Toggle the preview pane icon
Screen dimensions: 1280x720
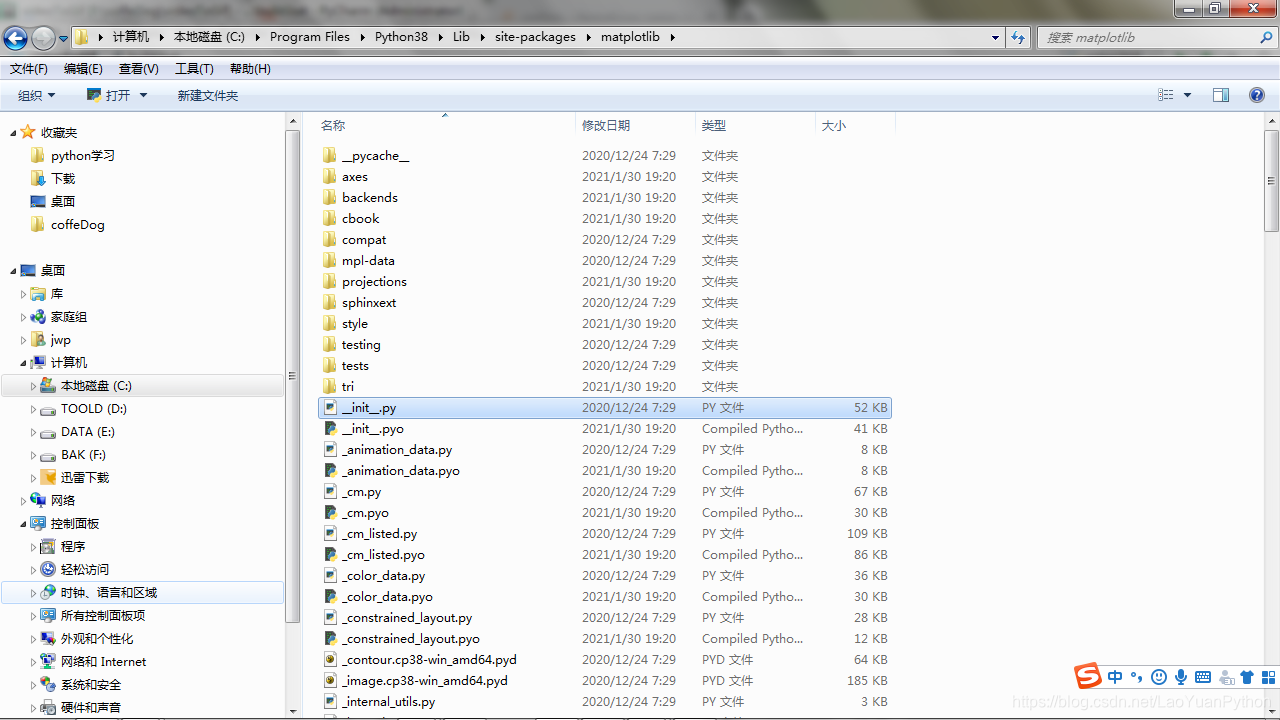1220,95
